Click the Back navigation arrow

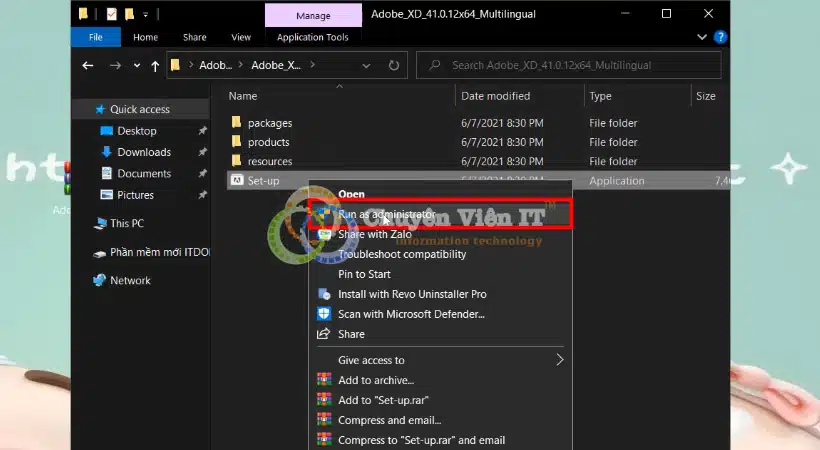(88, 66)
